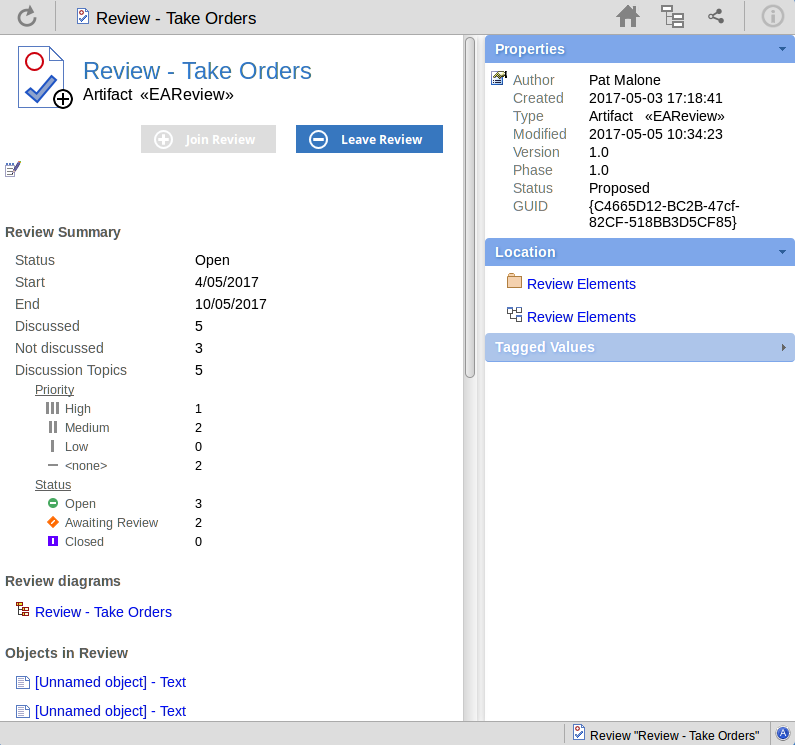
Task: Click the status bar user badge icon
Action: coord(783,734)
